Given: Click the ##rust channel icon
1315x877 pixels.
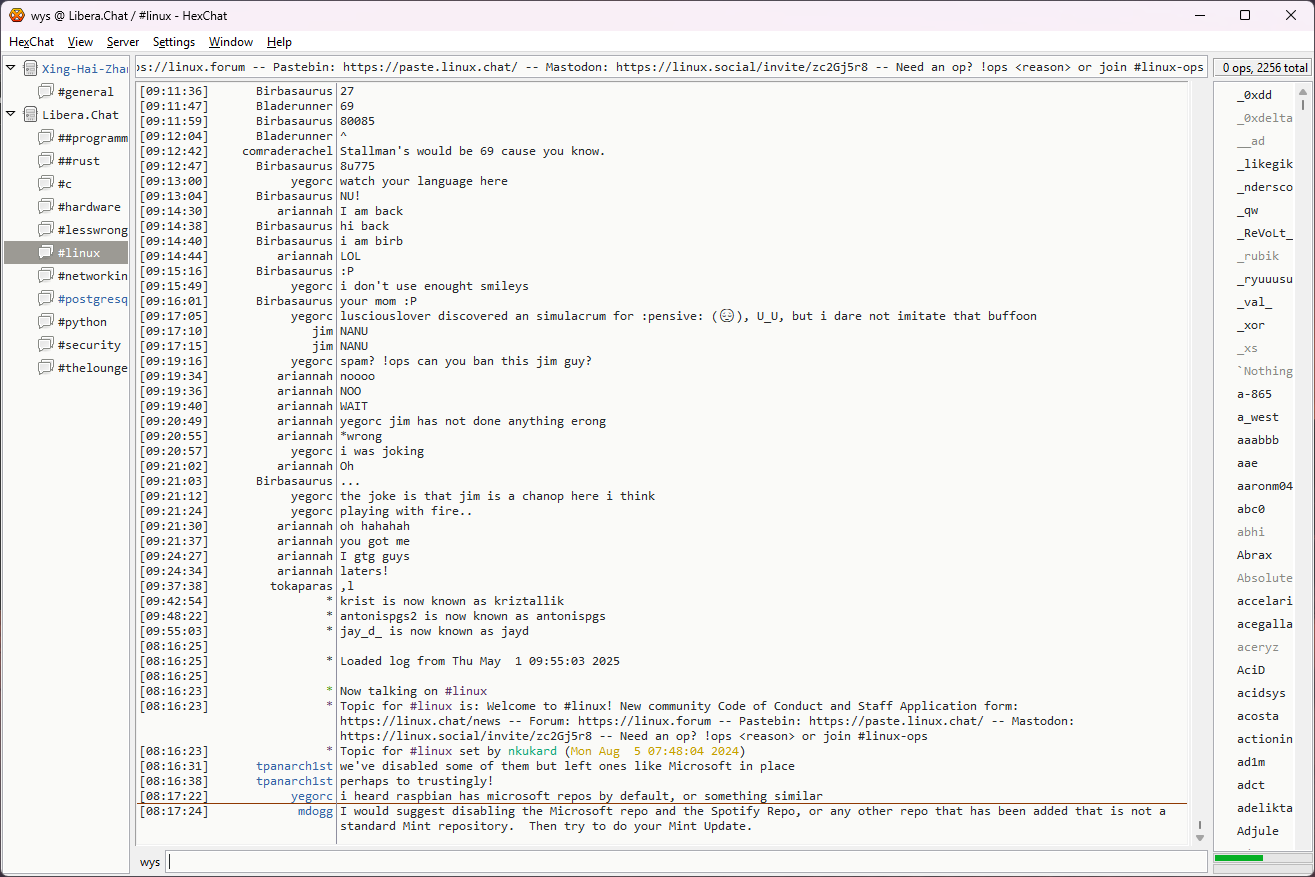Looking at the screenshot, I should tap(46, 161).
